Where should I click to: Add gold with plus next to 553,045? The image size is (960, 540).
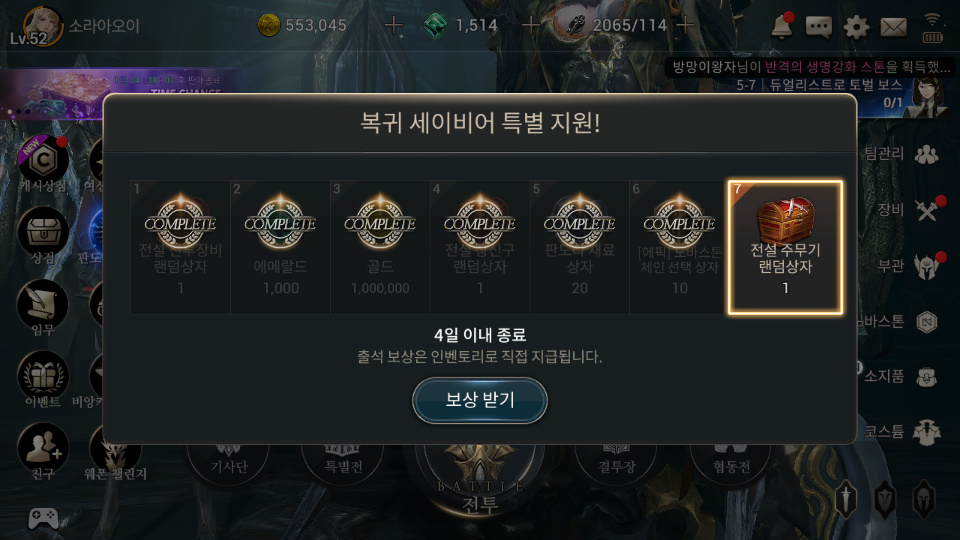pos(394,26)
